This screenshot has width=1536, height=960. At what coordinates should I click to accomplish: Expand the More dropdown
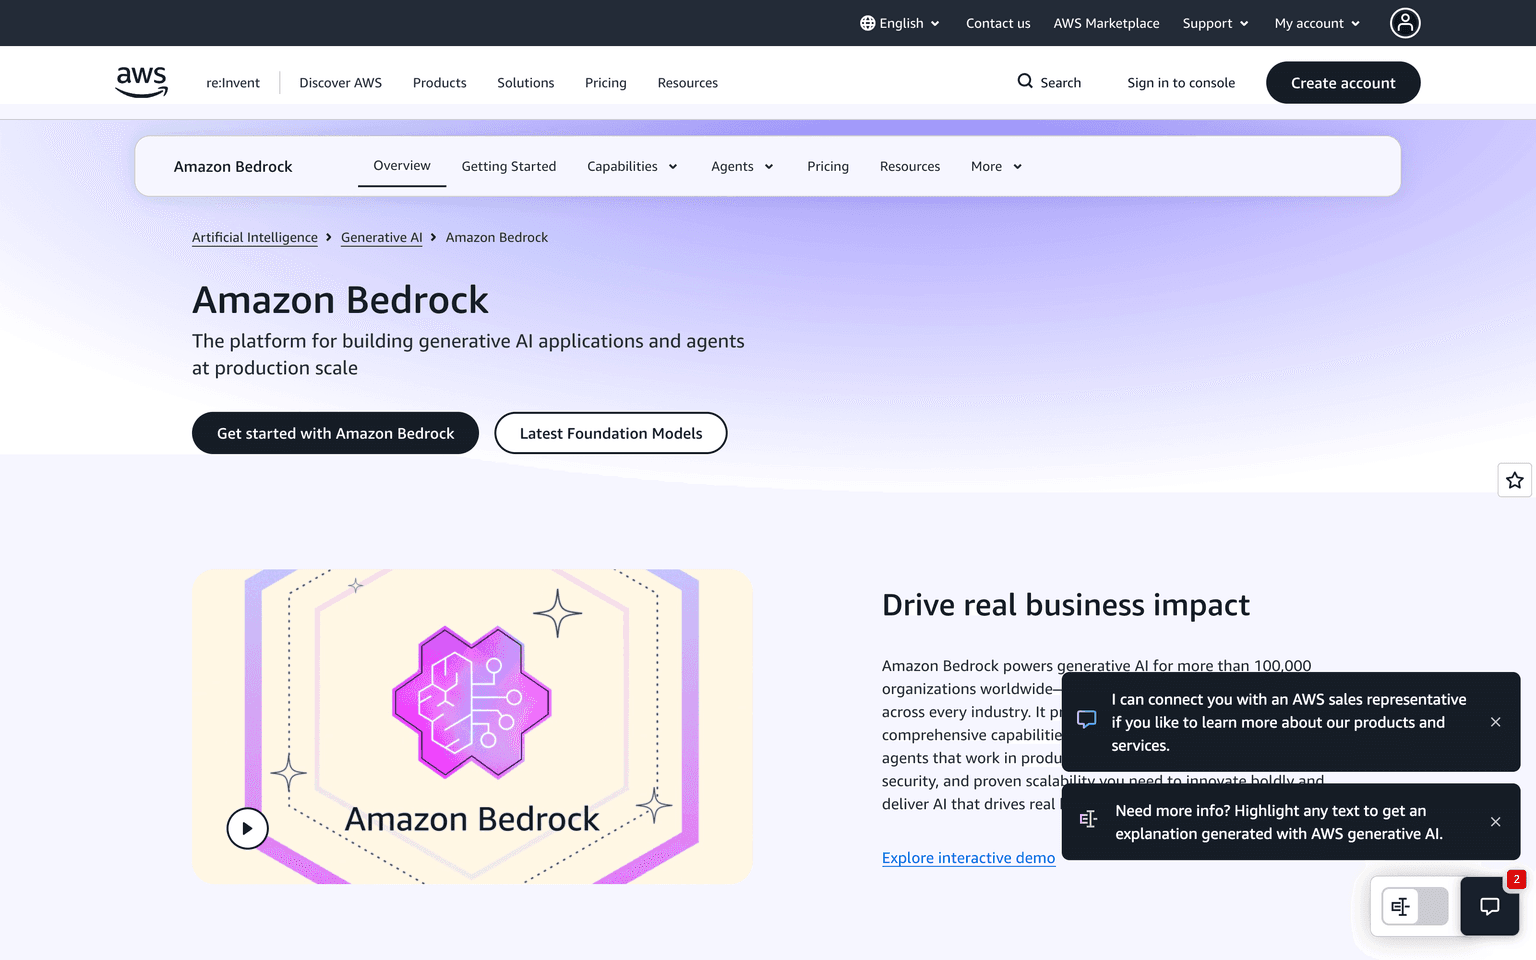tap(996, 166)
